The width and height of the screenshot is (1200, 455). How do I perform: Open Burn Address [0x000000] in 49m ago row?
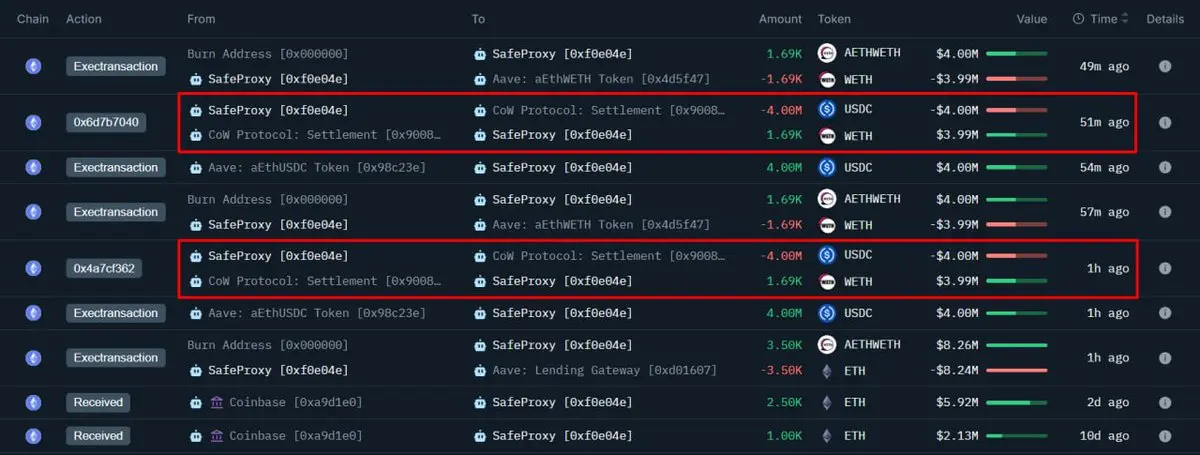tap(268, 53)
